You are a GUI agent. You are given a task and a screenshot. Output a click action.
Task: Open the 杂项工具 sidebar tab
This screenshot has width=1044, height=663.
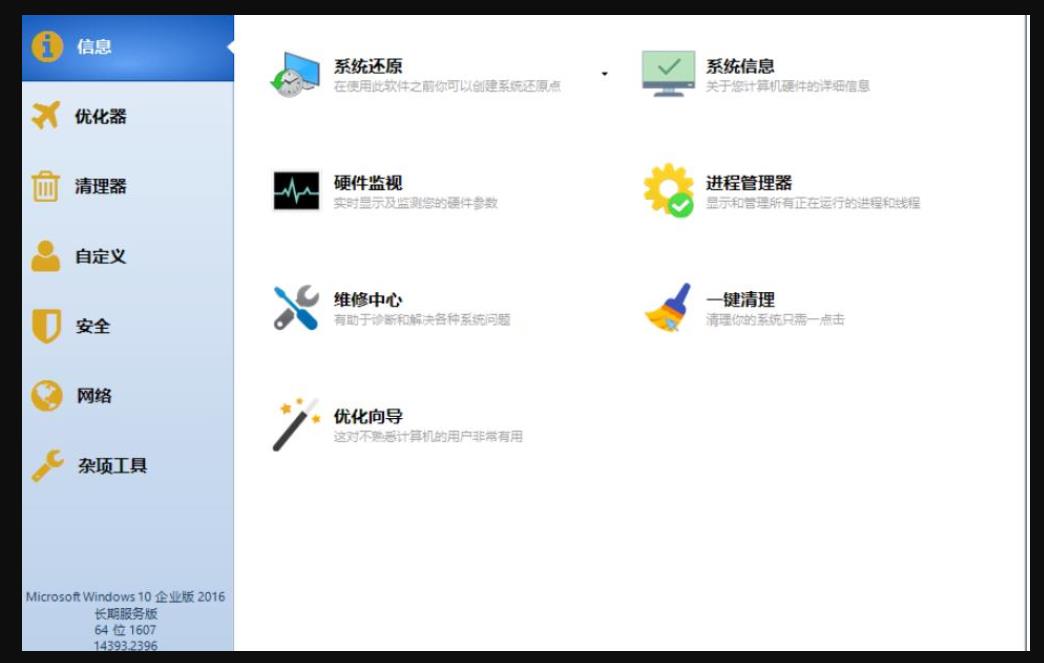click(x=112, y=466)
